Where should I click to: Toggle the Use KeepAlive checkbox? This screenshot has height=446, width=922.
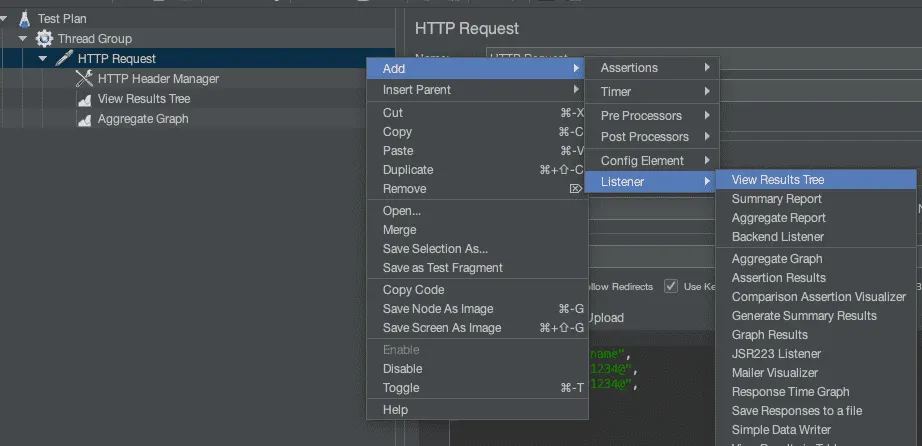click(x=671, y=287)
